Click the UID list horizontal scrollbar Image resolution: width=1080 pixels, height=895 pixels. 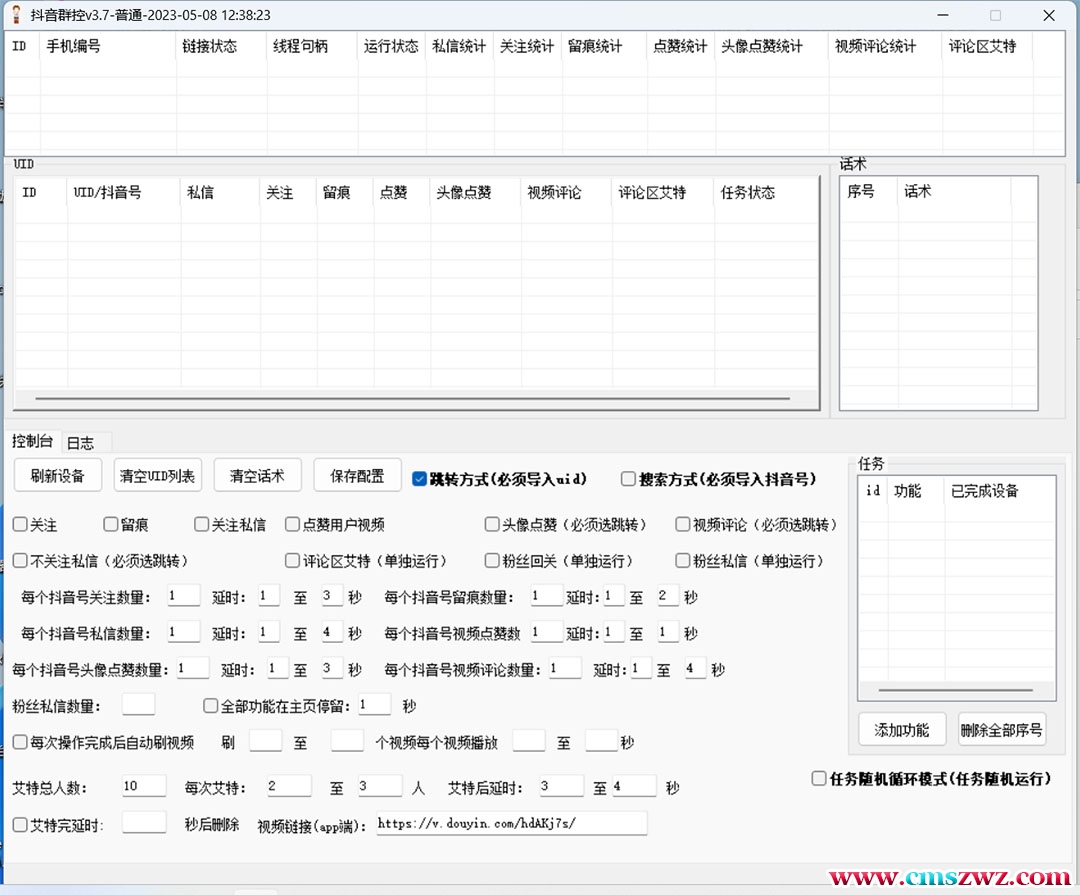click(400, 398)
